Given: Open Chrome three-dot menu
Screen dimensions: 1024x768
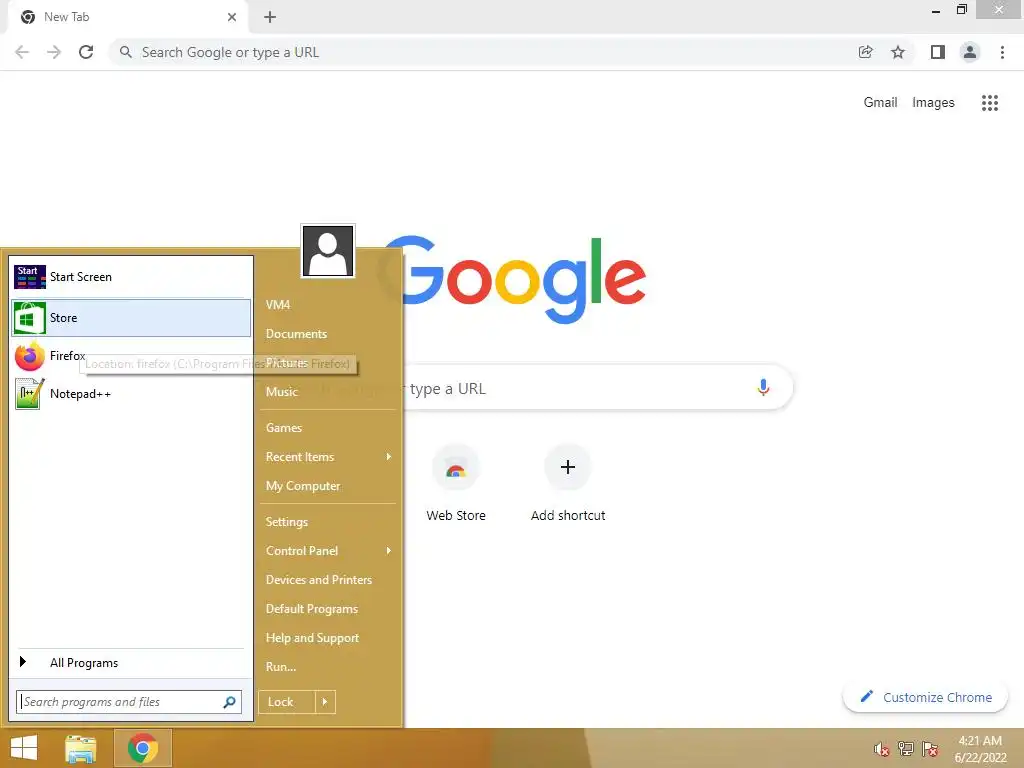Looking at the screenshot, I should coord(1002,52).
